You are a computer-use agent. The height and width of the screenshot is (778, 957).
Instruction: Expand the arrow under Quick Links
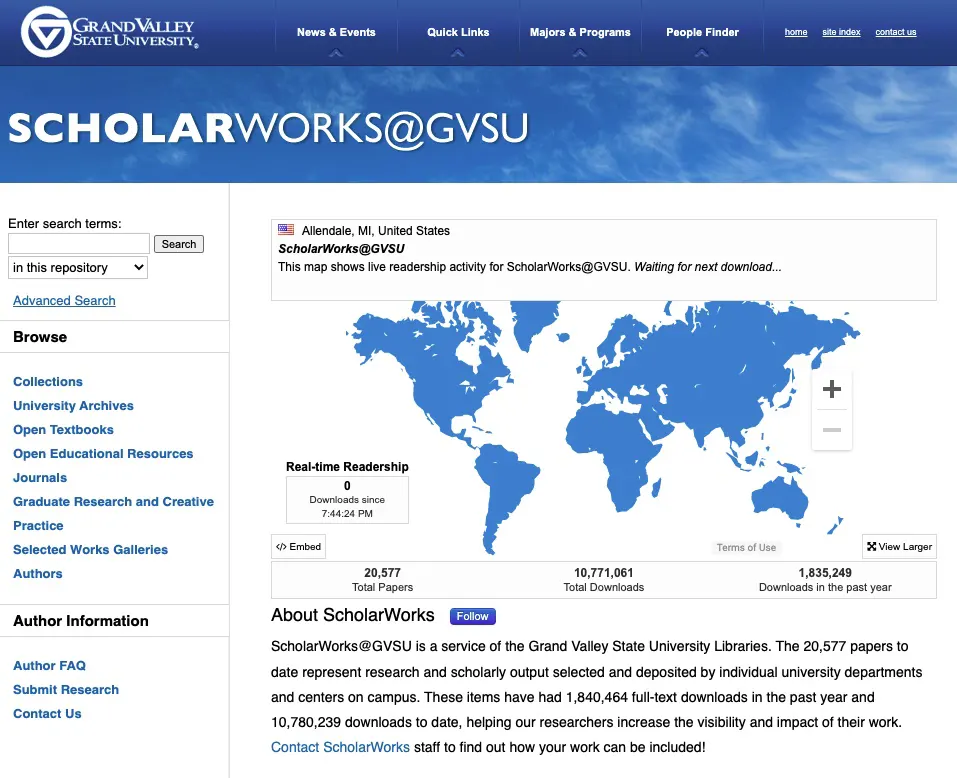tap(458, 53)
